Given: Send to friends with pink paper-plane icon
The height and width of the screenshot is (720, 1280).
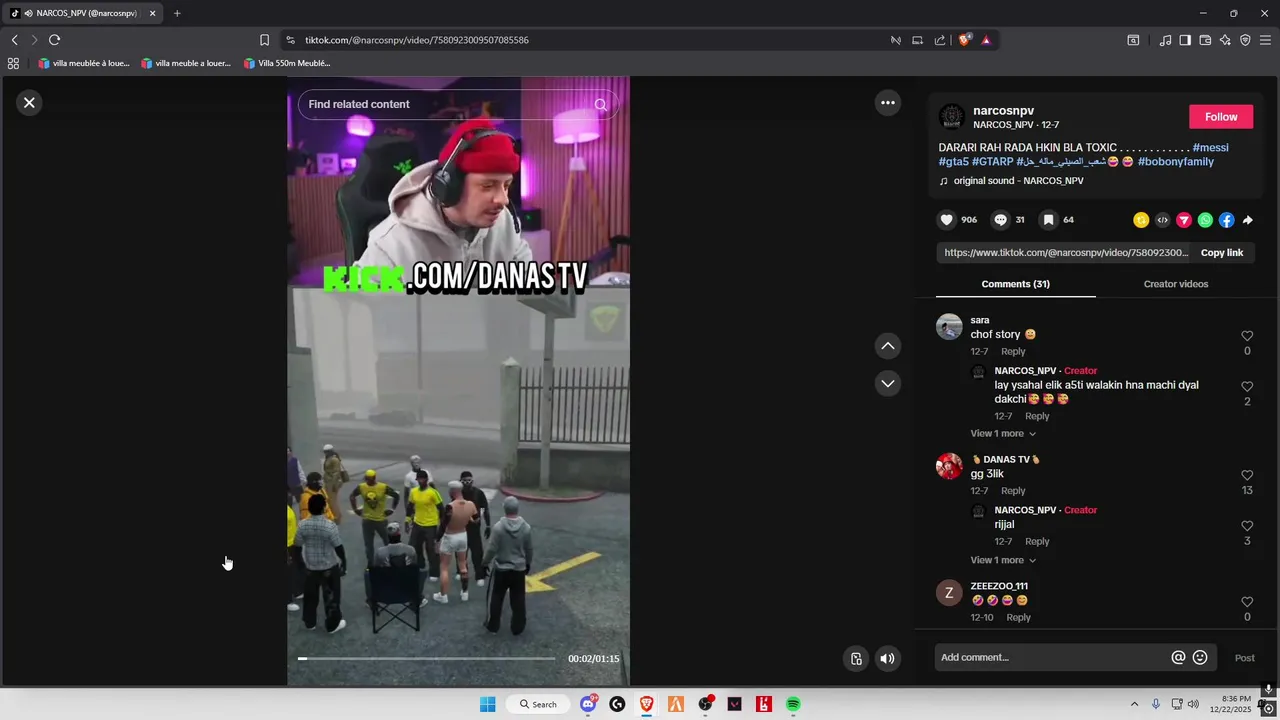Looking at the screenshot, I should (1184, 220).
